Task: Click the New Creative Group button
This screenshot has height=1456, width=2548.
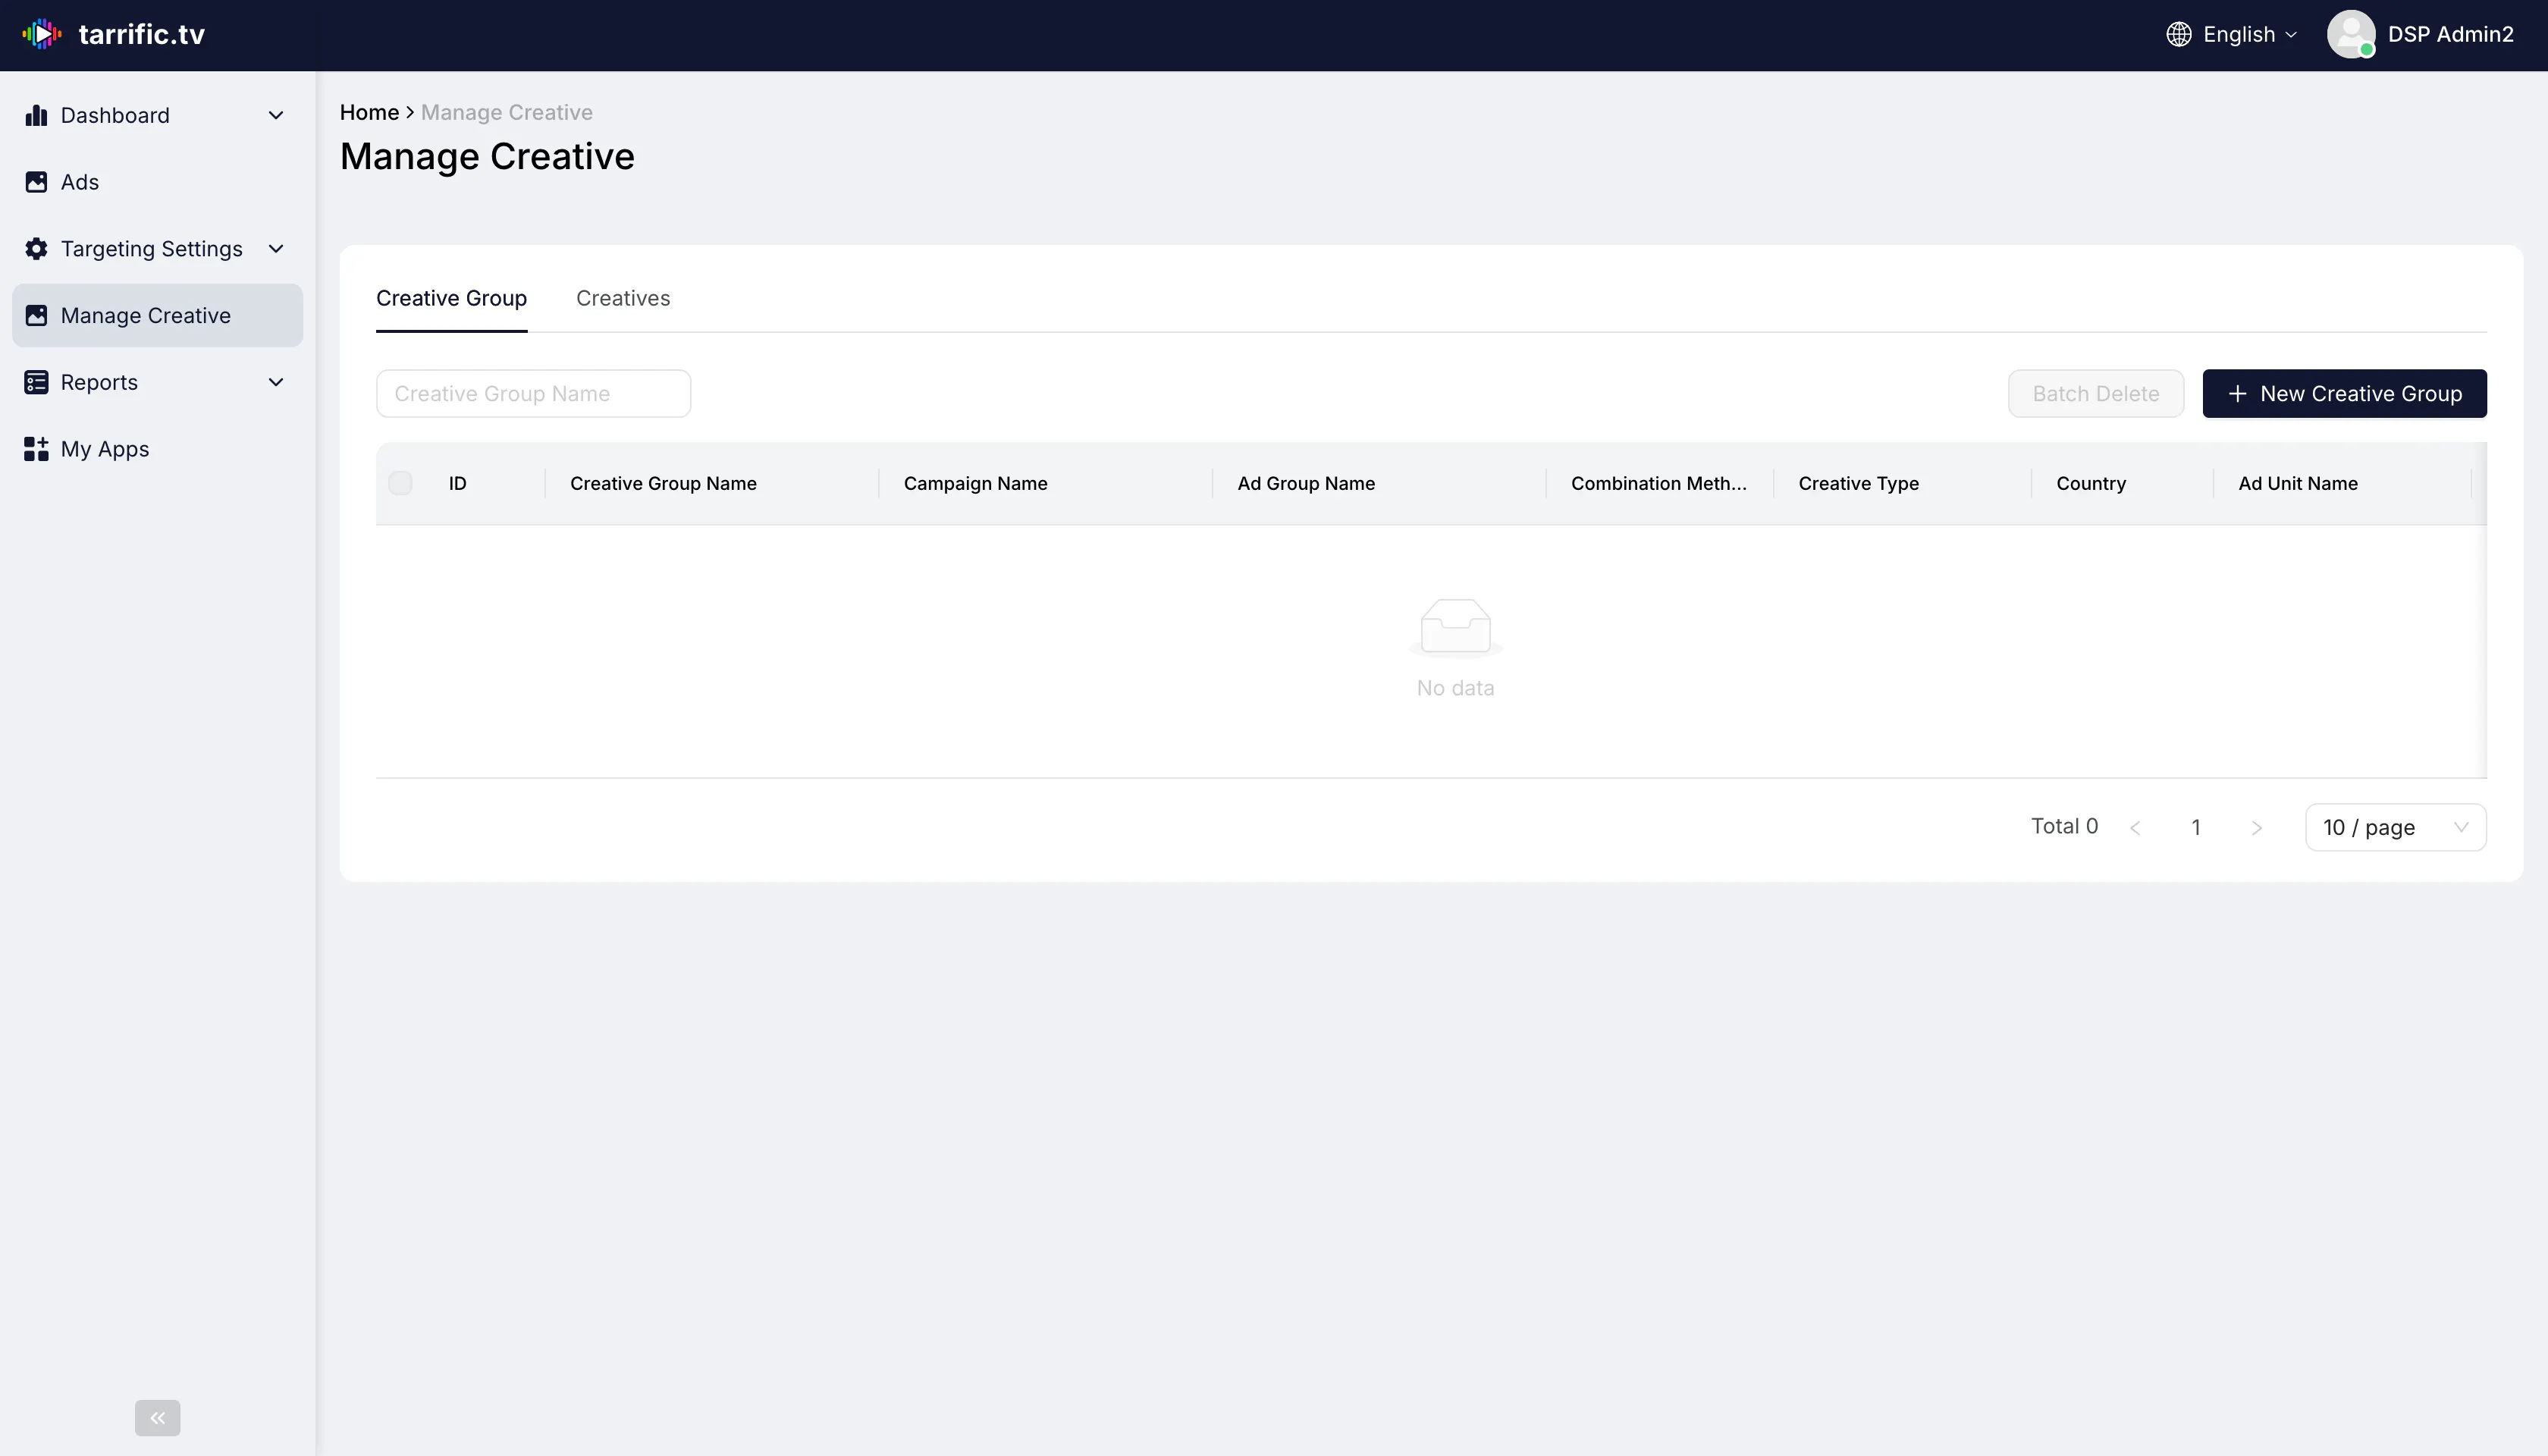Action: (2344, 394)
